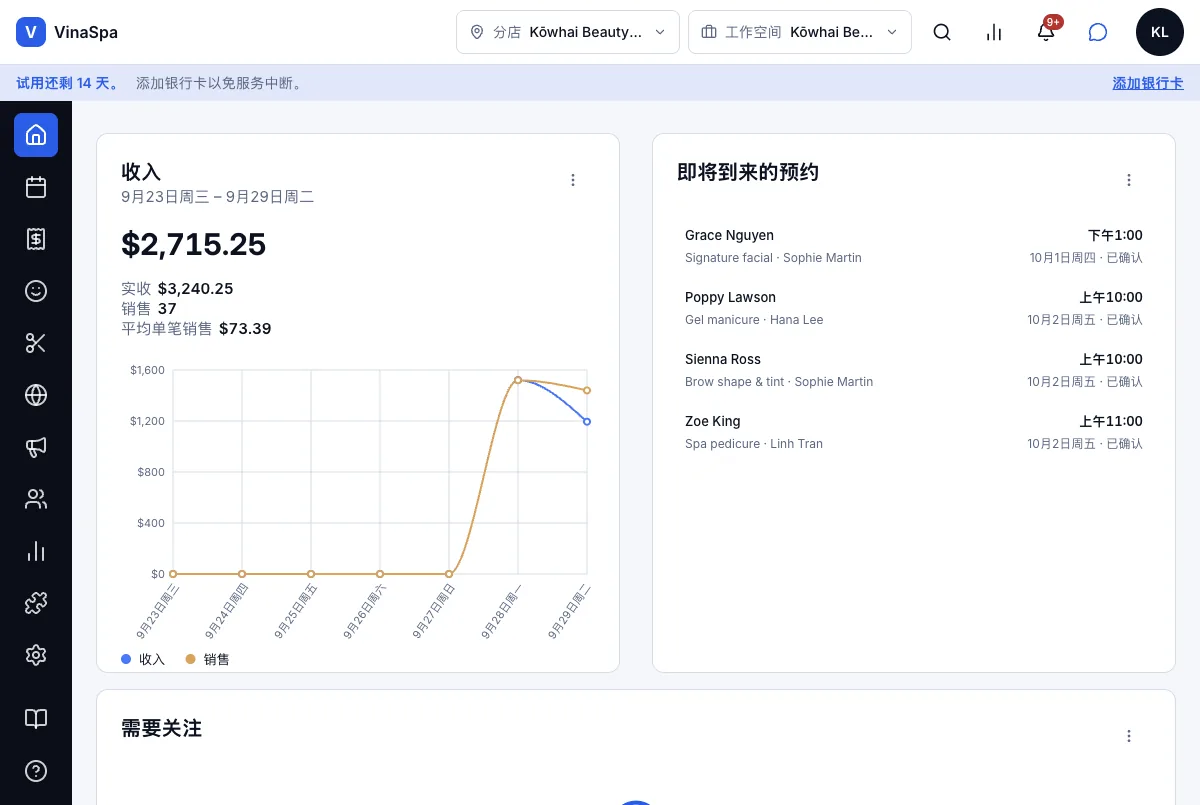This screenshot has height=805, width=1200.
Task: Open the Reports bar chart sidebar icon
Action: (x=36, y=551)
